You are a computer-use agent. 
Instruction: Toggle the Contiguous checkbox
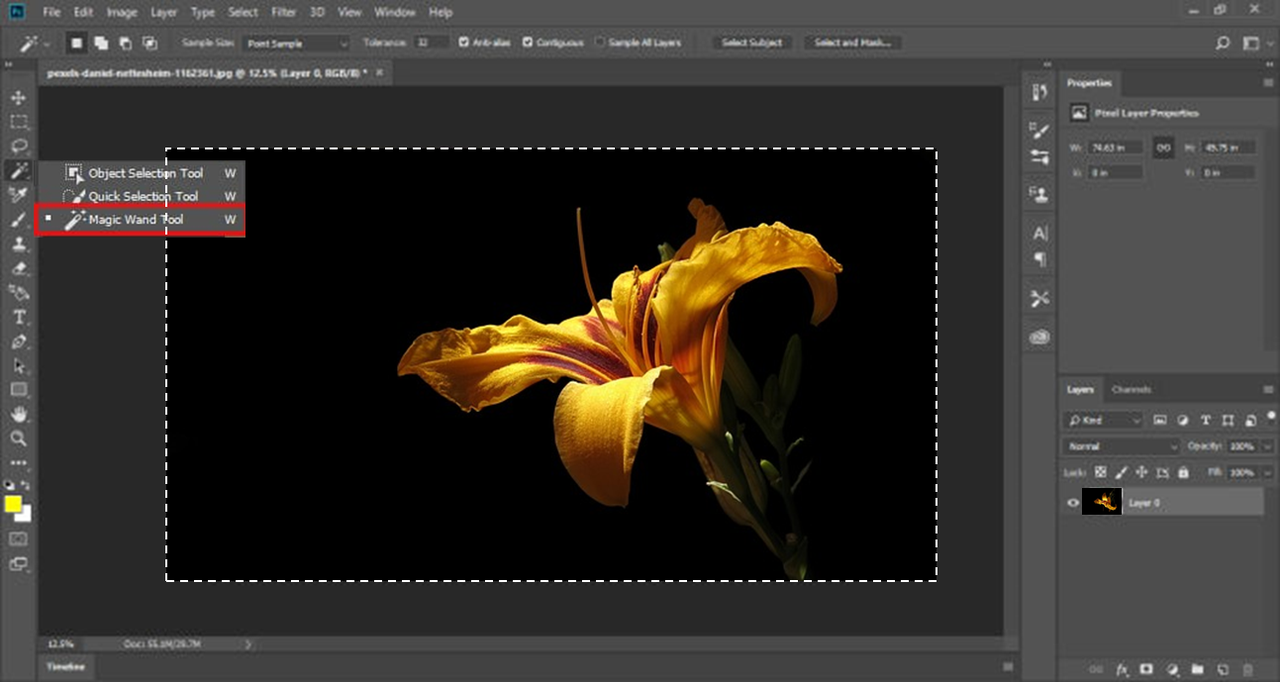pyautogui.click(x=528, y=43)
